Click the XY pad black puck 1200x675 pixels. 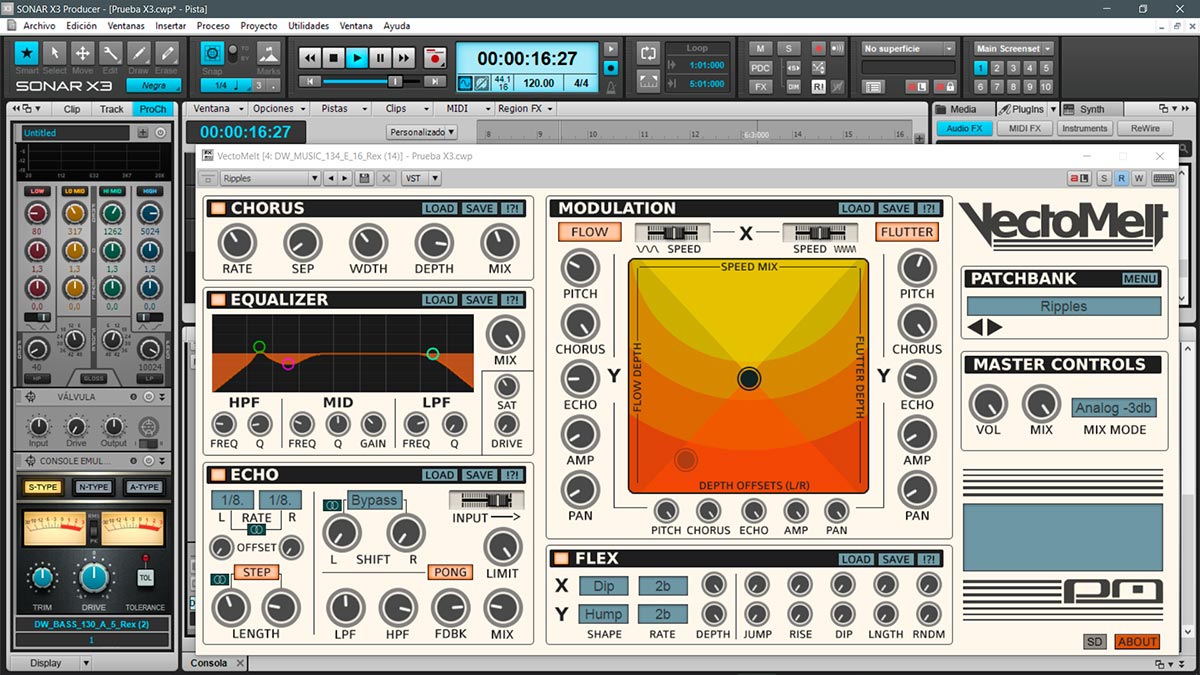749,378
